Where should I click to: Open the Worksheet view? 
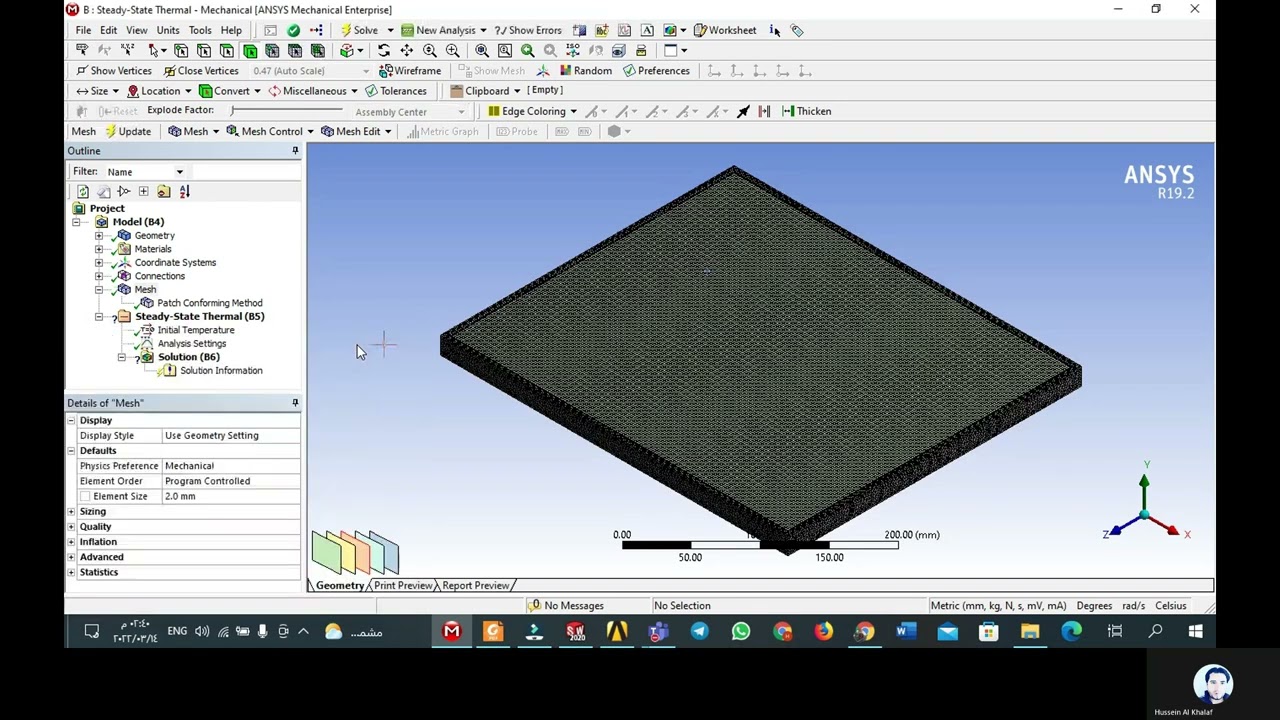725,30
